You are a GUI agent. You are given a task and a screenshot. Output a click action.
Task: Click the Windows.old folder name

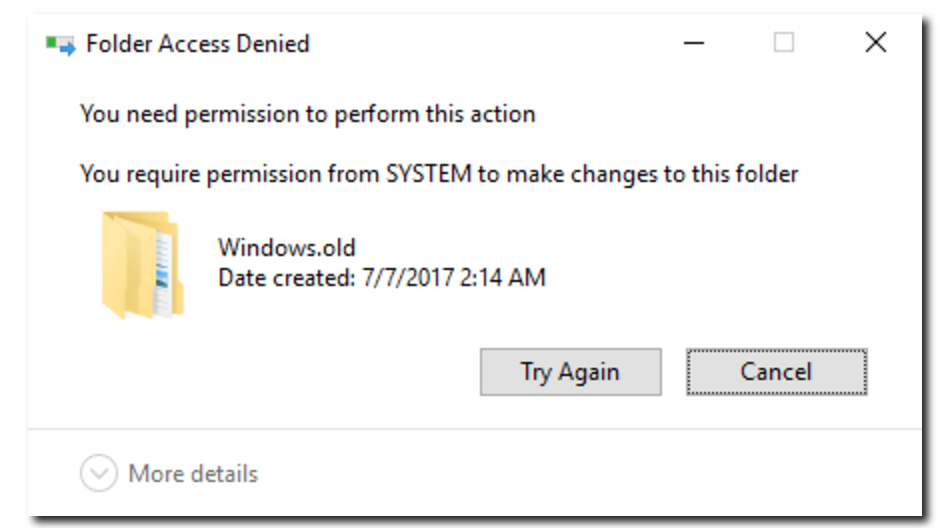(287, 247)
